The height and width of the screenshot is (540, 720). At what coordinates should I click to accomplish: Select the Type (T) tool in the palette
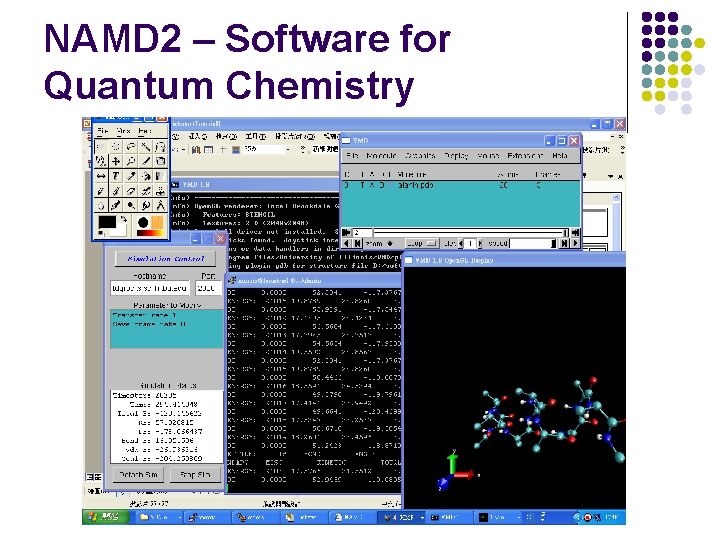pyautogui.click(x=116, y=176)
